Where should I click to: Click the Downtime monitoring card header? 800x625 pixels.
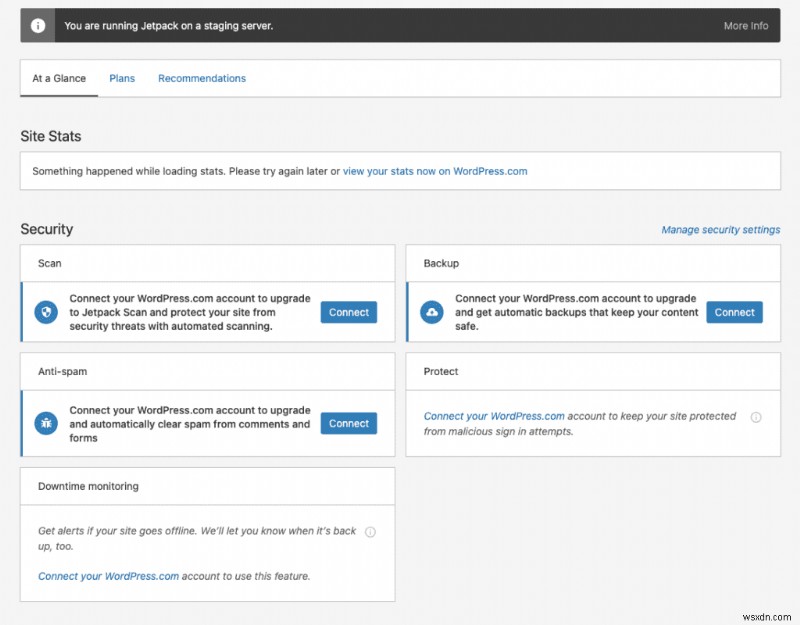[x=88, y=486]
